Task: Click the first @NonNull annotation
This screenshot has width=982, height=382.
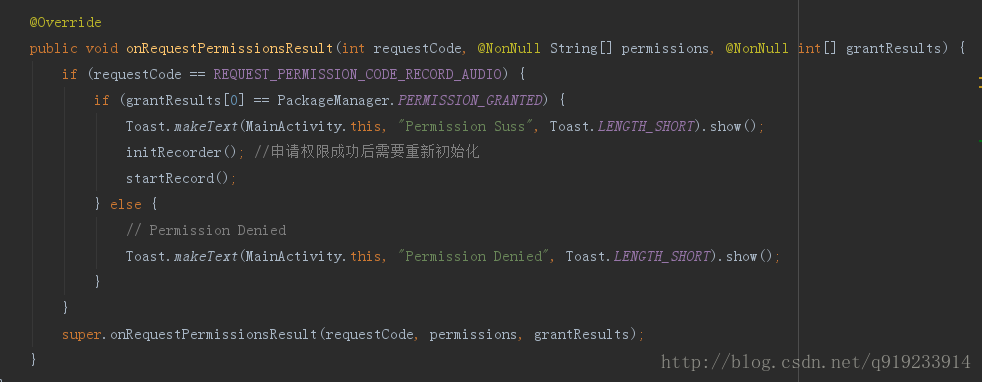Action: 509,48
